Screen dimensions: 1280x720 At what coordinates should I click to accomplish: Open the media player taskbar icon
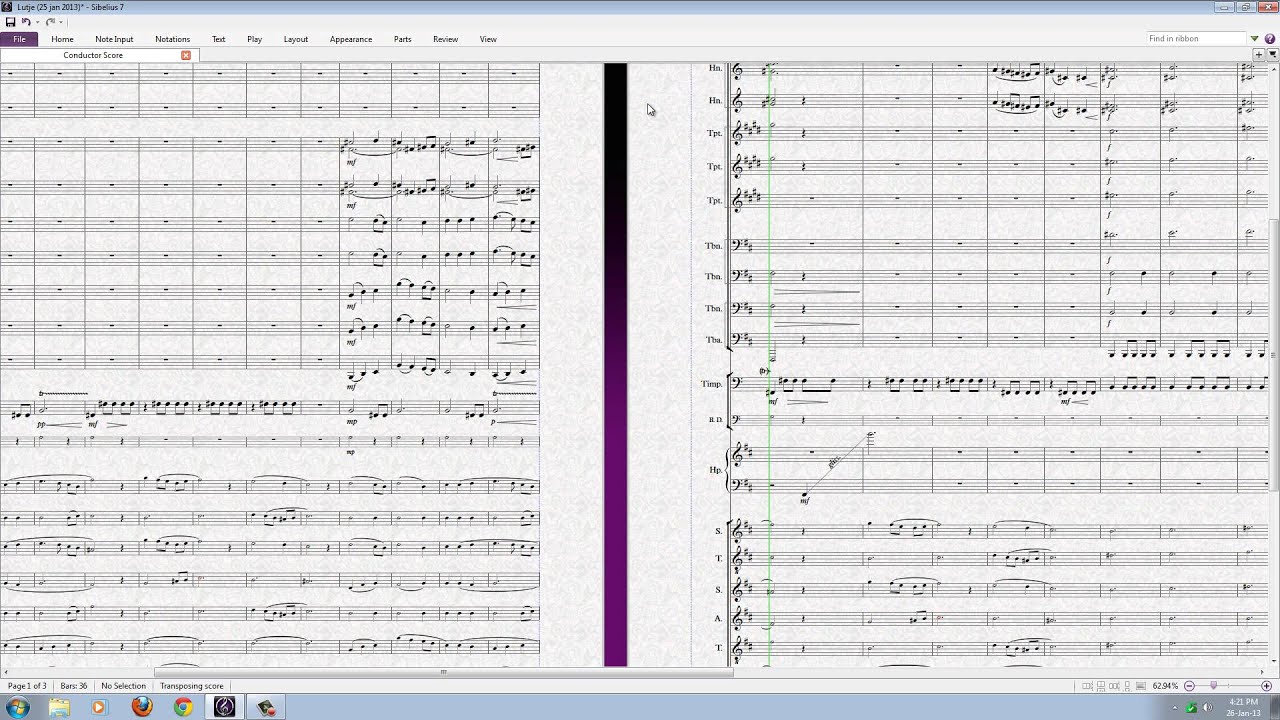click(x=98, y=707)
